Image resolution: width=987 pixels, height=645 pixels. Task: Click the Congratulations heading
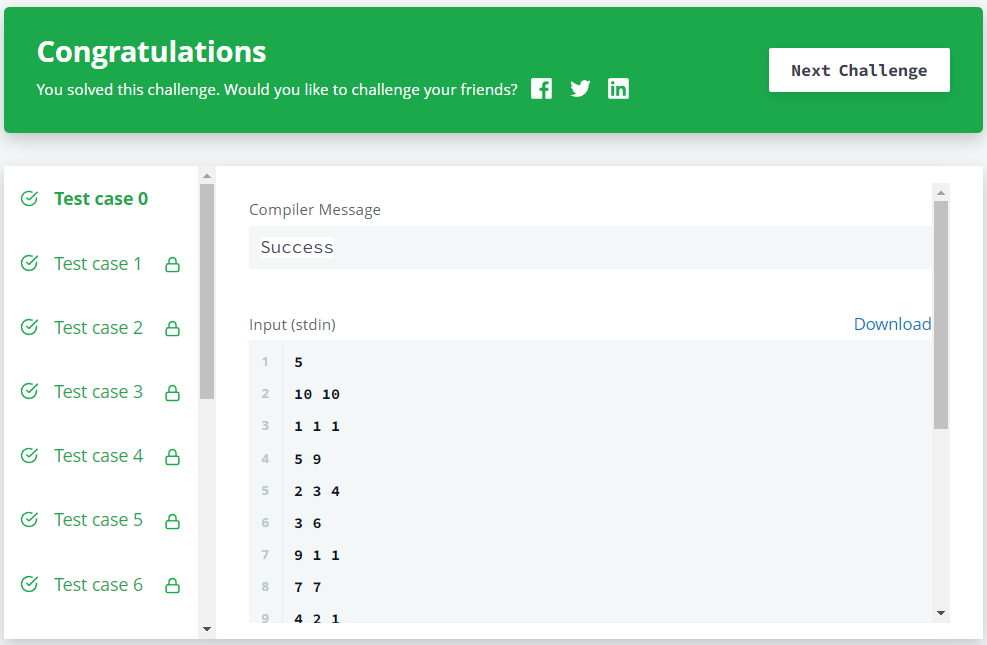click(x=152, y=52)
